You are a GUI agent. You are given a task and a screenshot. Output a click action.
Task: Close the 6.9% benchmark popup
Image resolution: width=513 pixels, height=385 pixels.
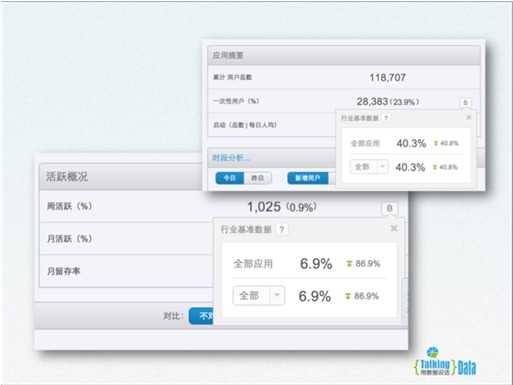point(394,228)
